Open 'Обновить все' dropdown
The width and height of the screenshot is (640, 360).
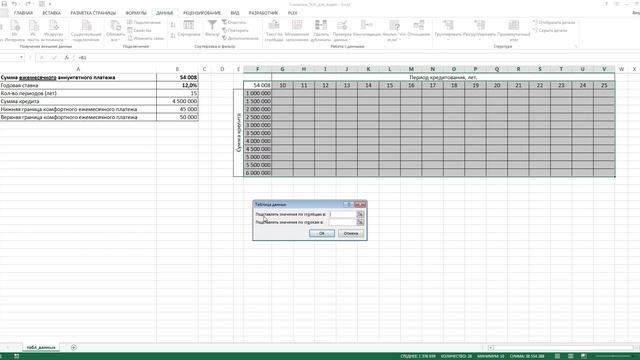[x=115, y=31]
